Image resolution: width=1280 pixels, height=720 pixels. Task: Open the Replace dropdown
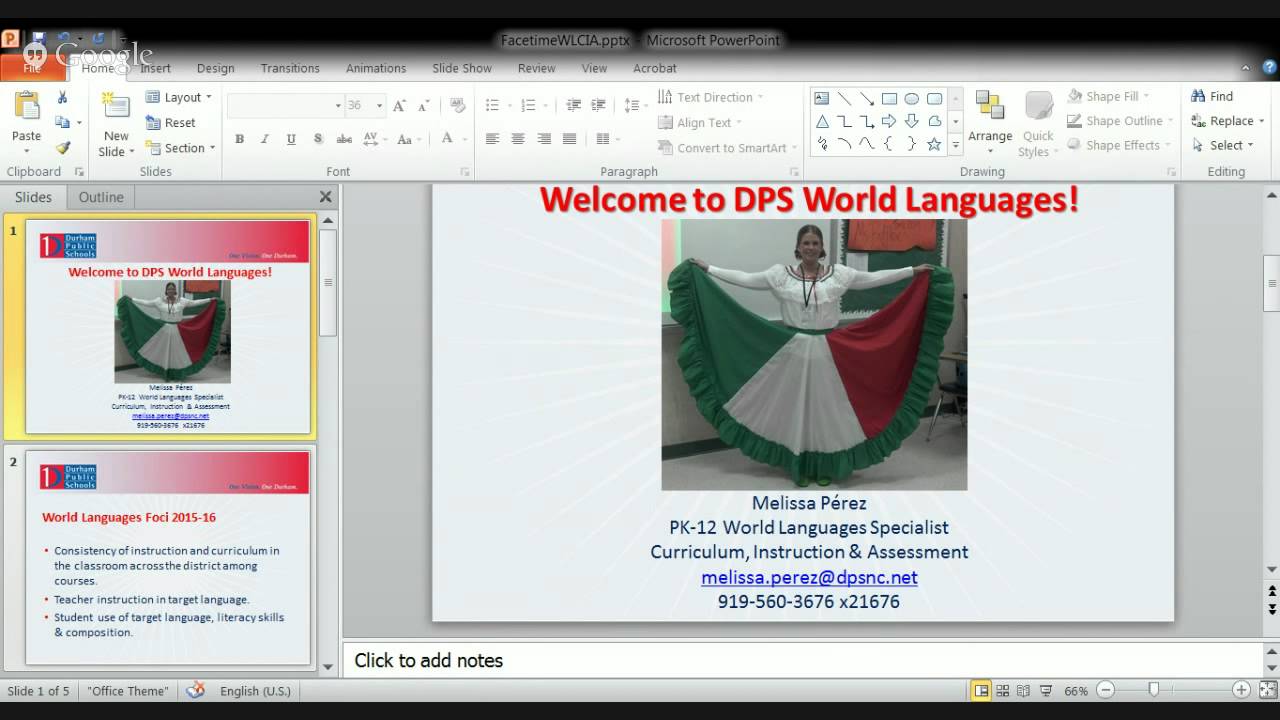(1262, 121)
